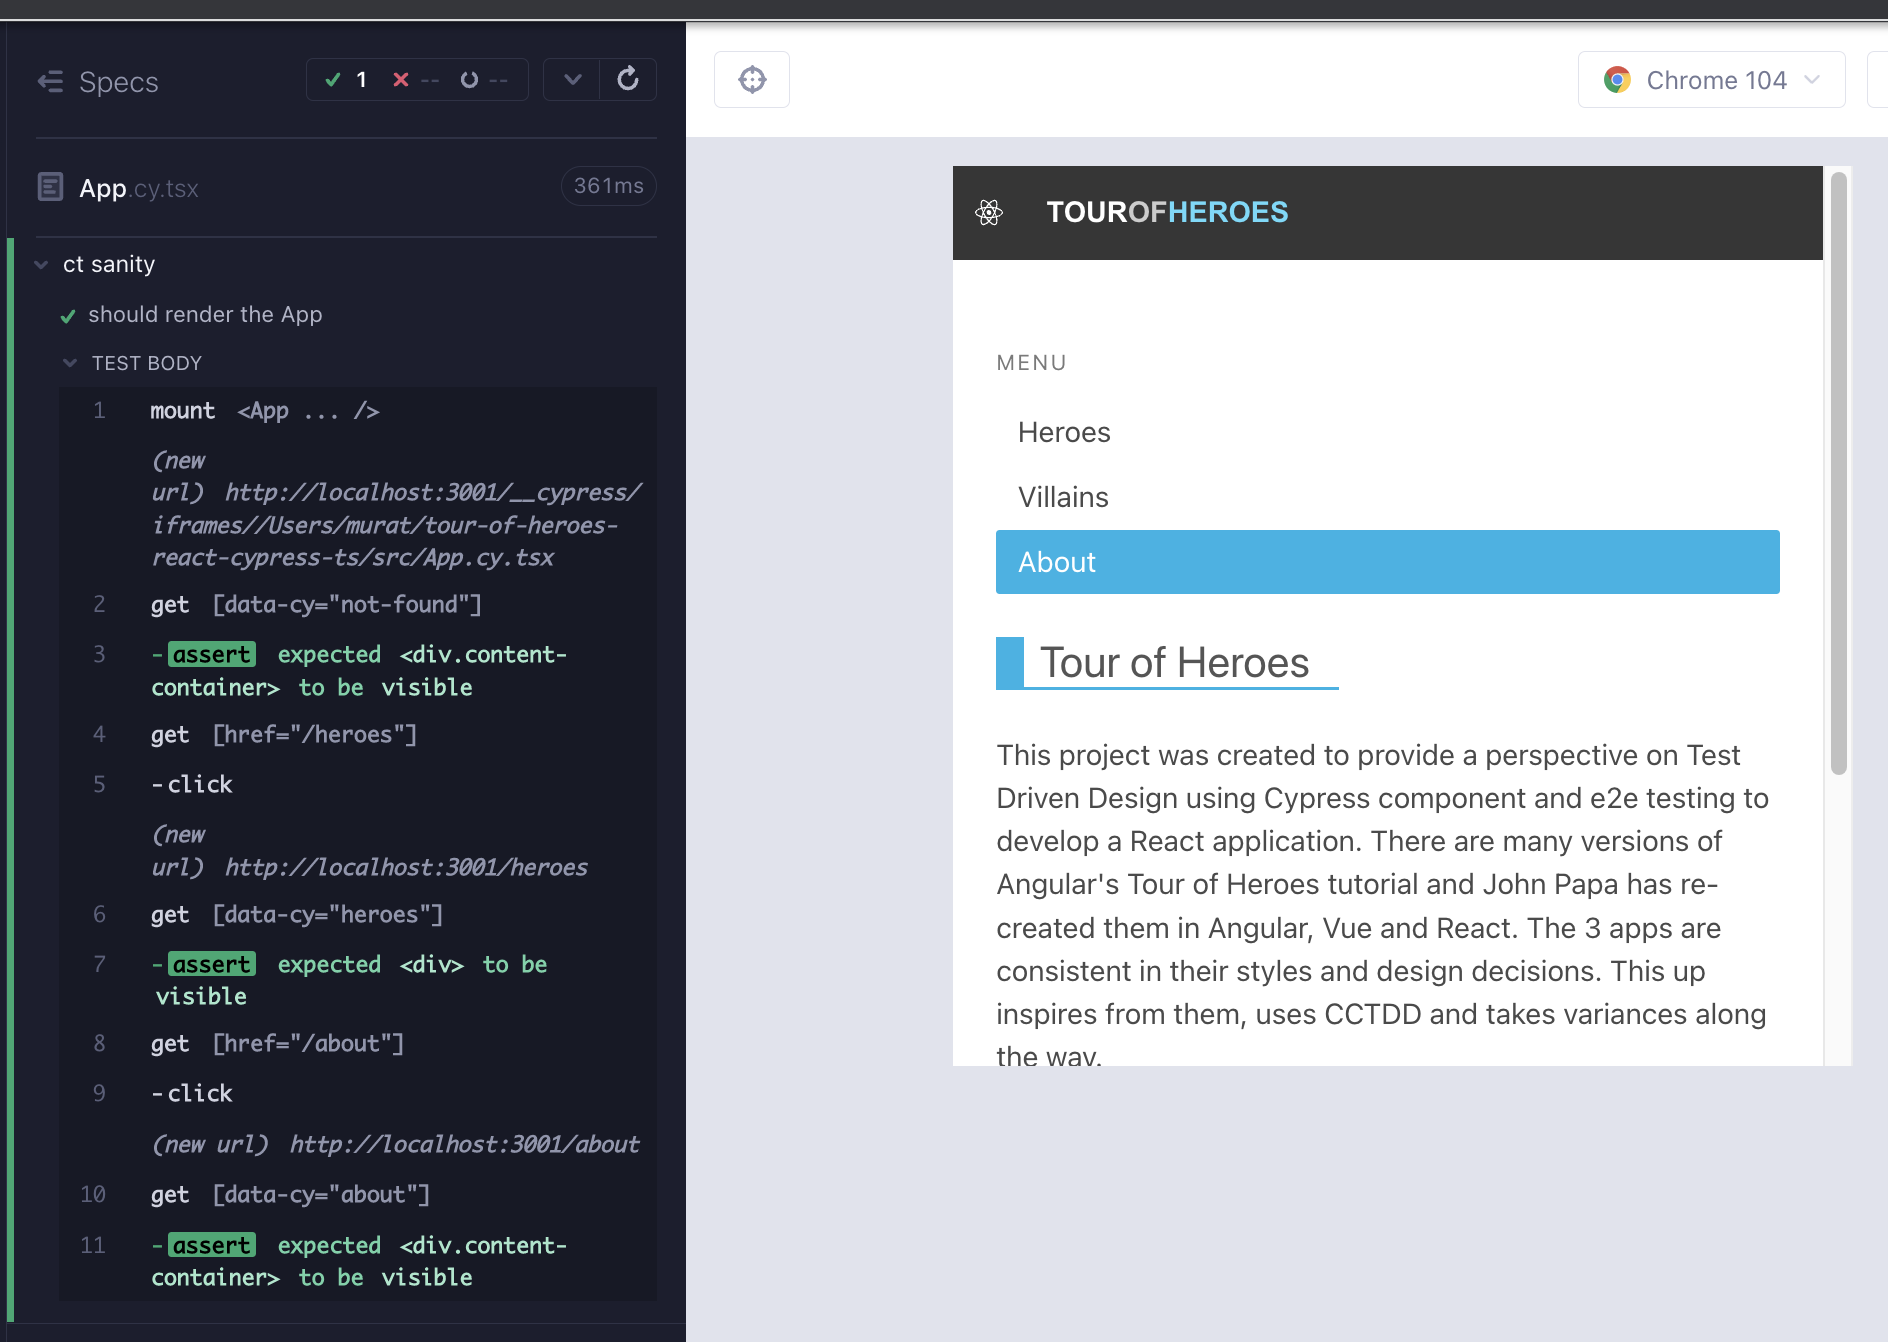Select the get [href="/heroes"] command
This screenshot has width=1888, height=1342.
358,734
